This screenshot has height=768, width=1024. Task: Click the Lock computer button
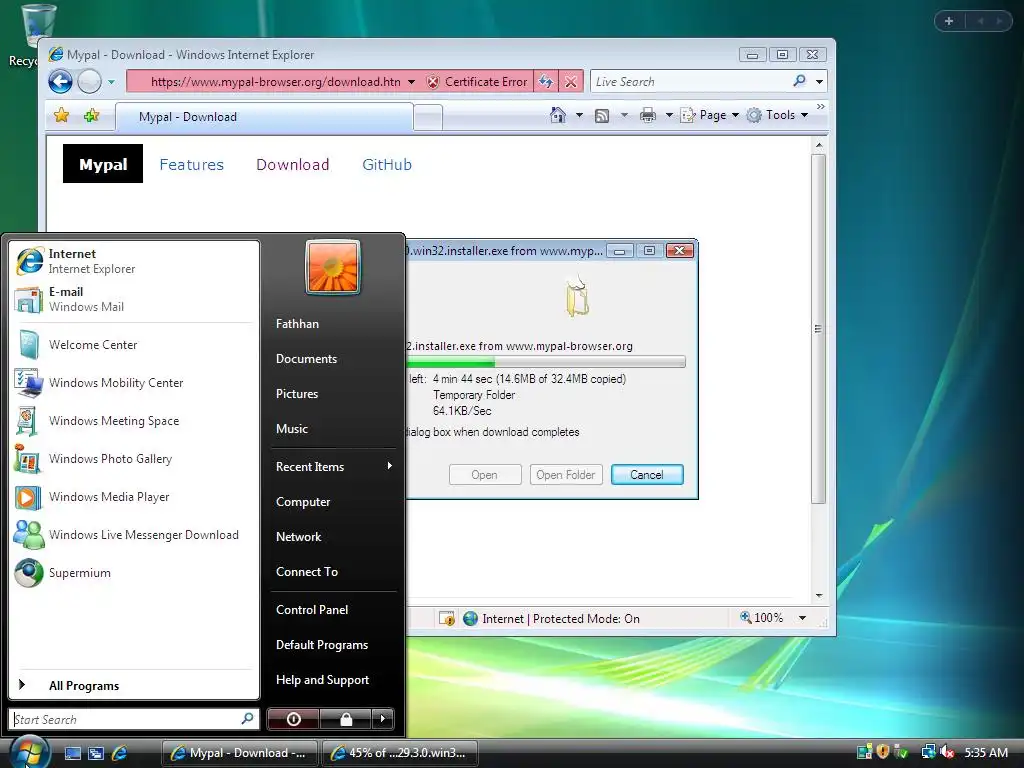[x=346, y=719]
